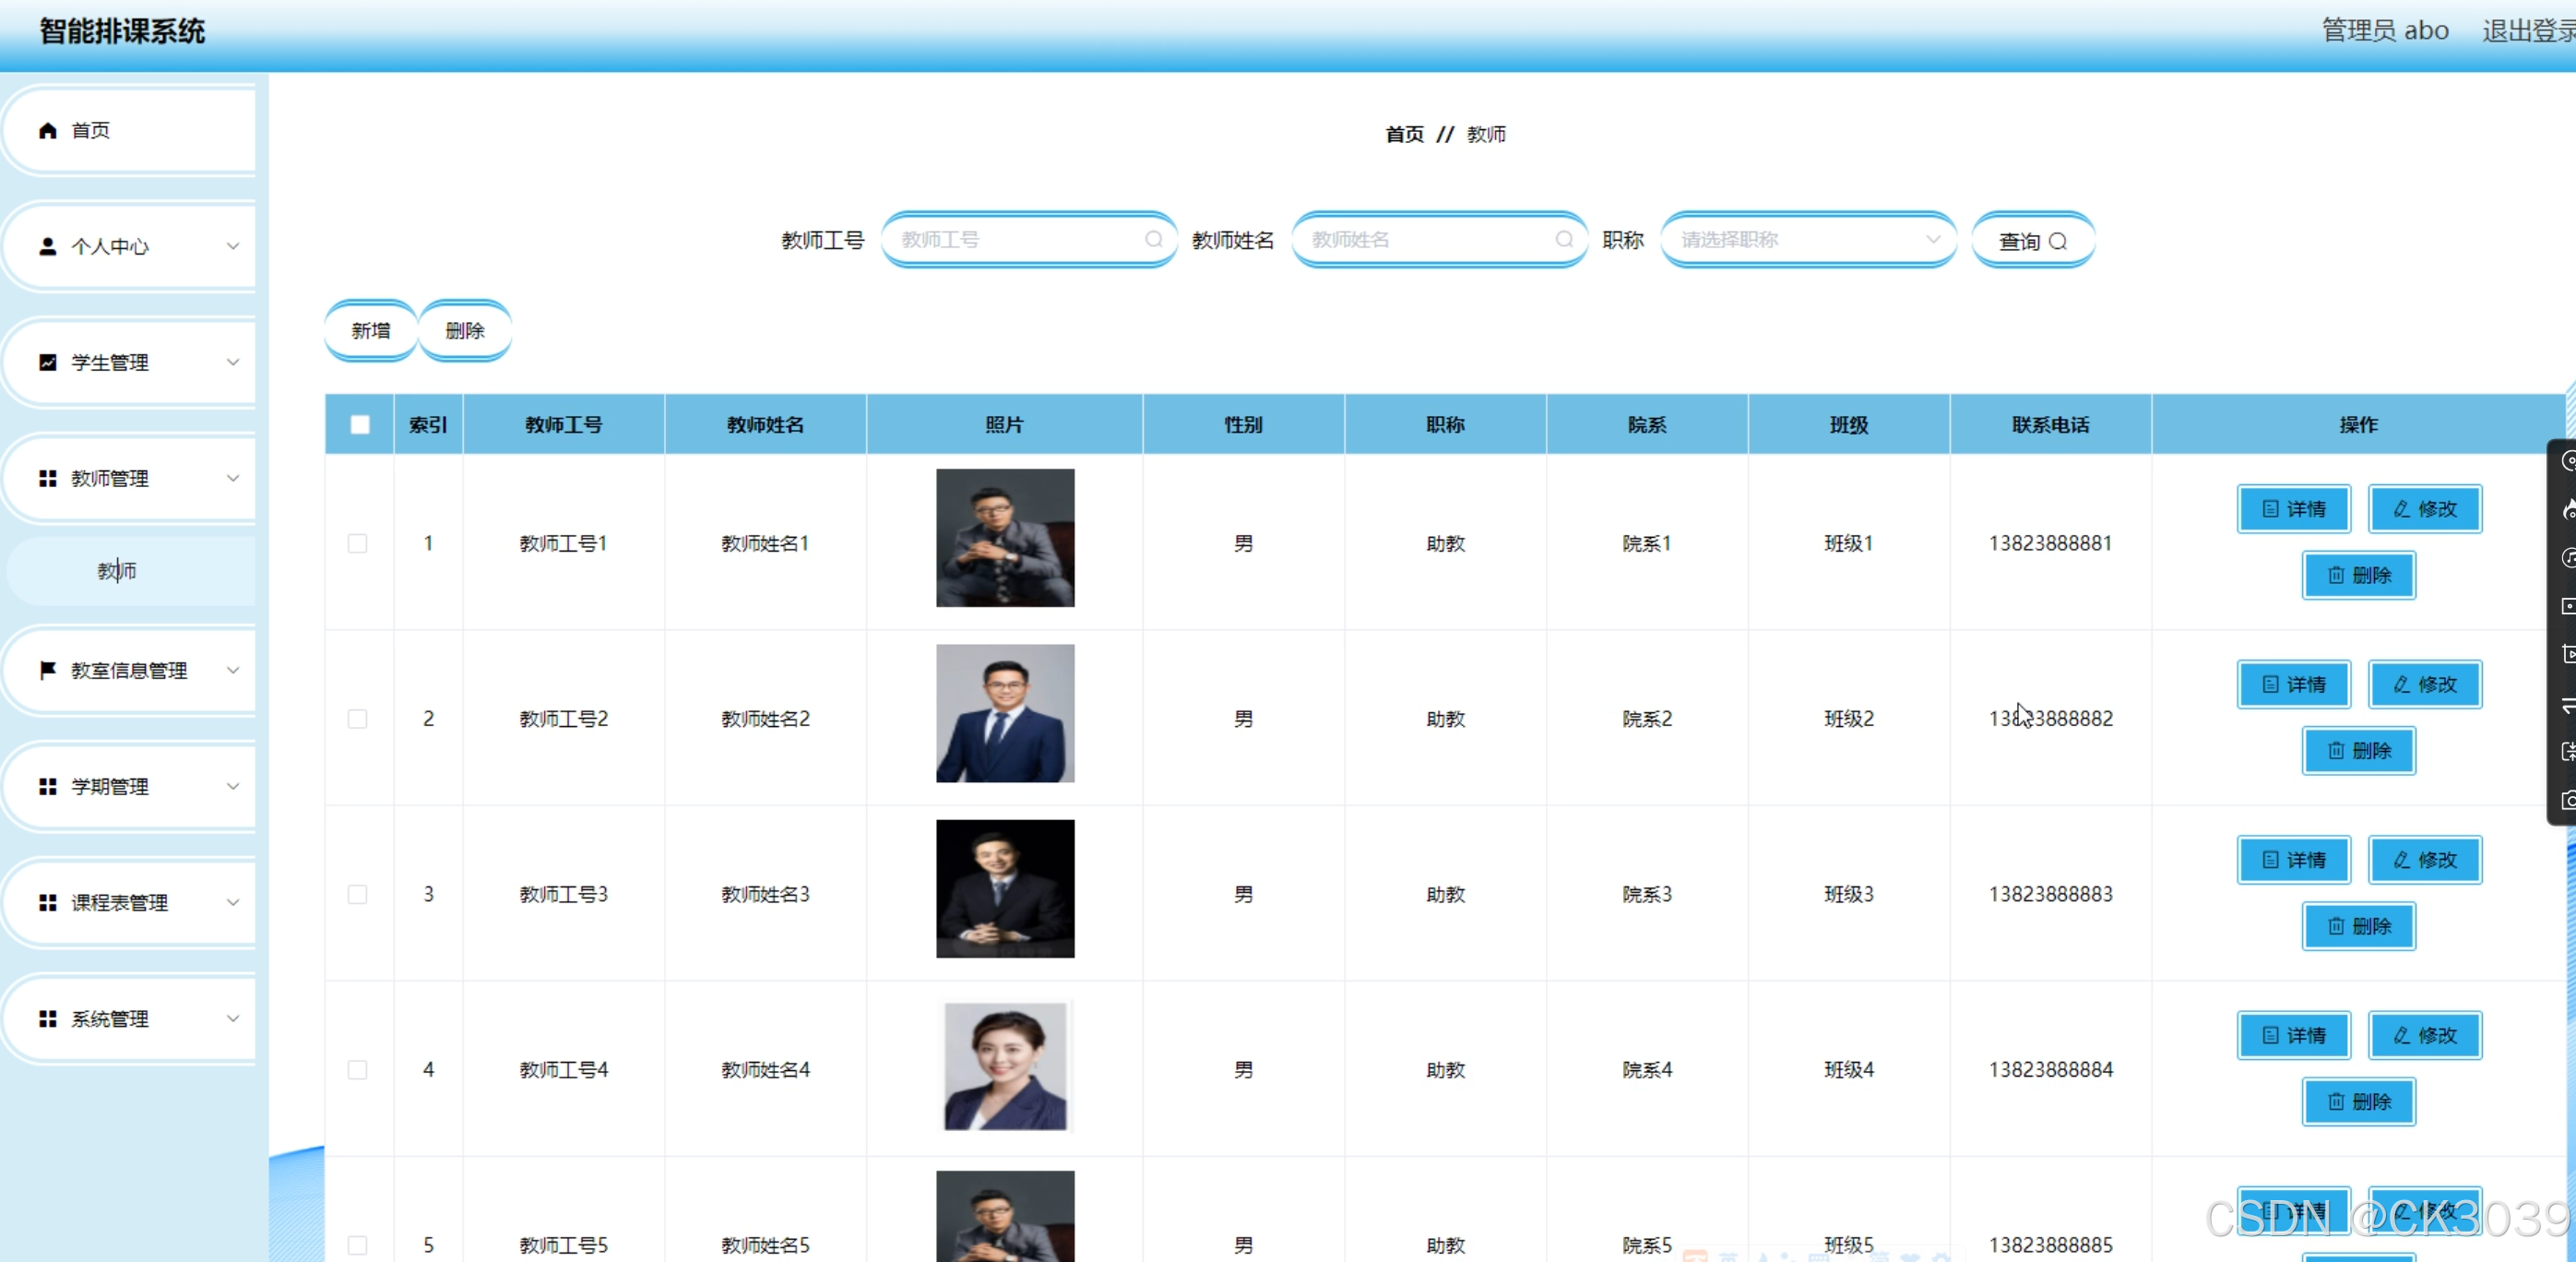Check the checkbox for row 3

[x=357, y=895]
